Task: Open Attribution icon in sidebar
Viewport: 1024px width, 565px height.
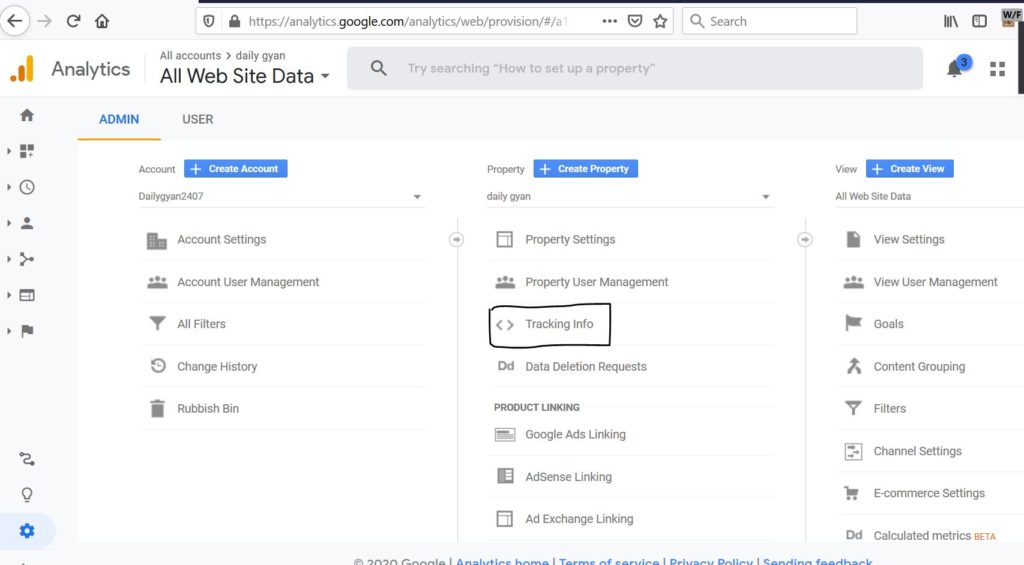Action: click(27, 459)
